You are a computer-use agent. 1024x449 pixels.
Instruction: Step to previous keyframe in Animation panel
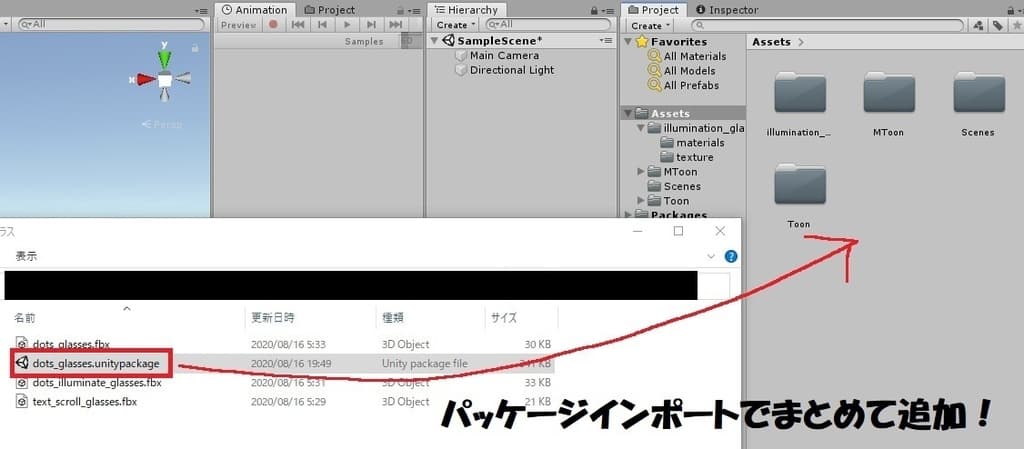(322, 25)
